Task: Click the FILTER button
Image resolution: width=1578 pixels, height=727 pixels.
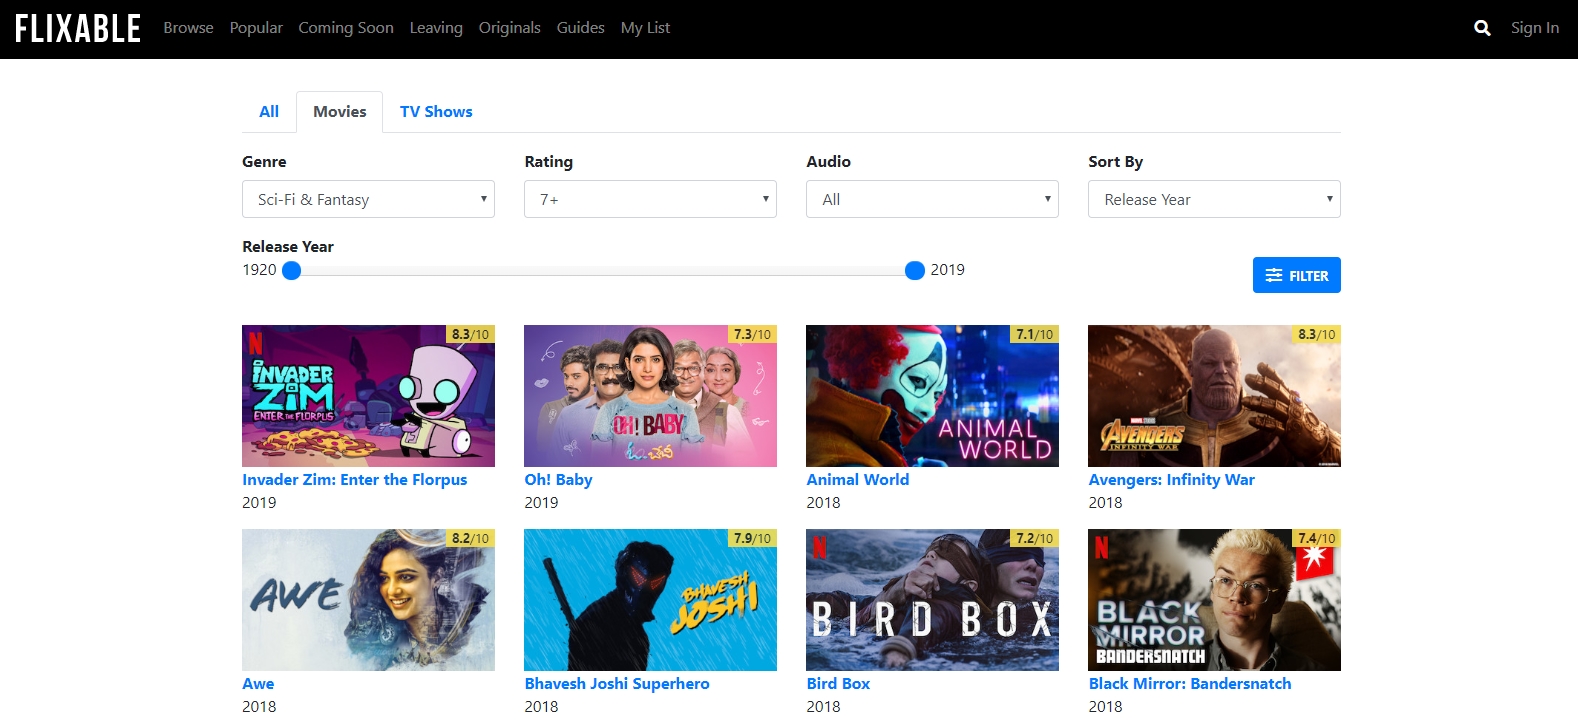Action: [1296, 275]
